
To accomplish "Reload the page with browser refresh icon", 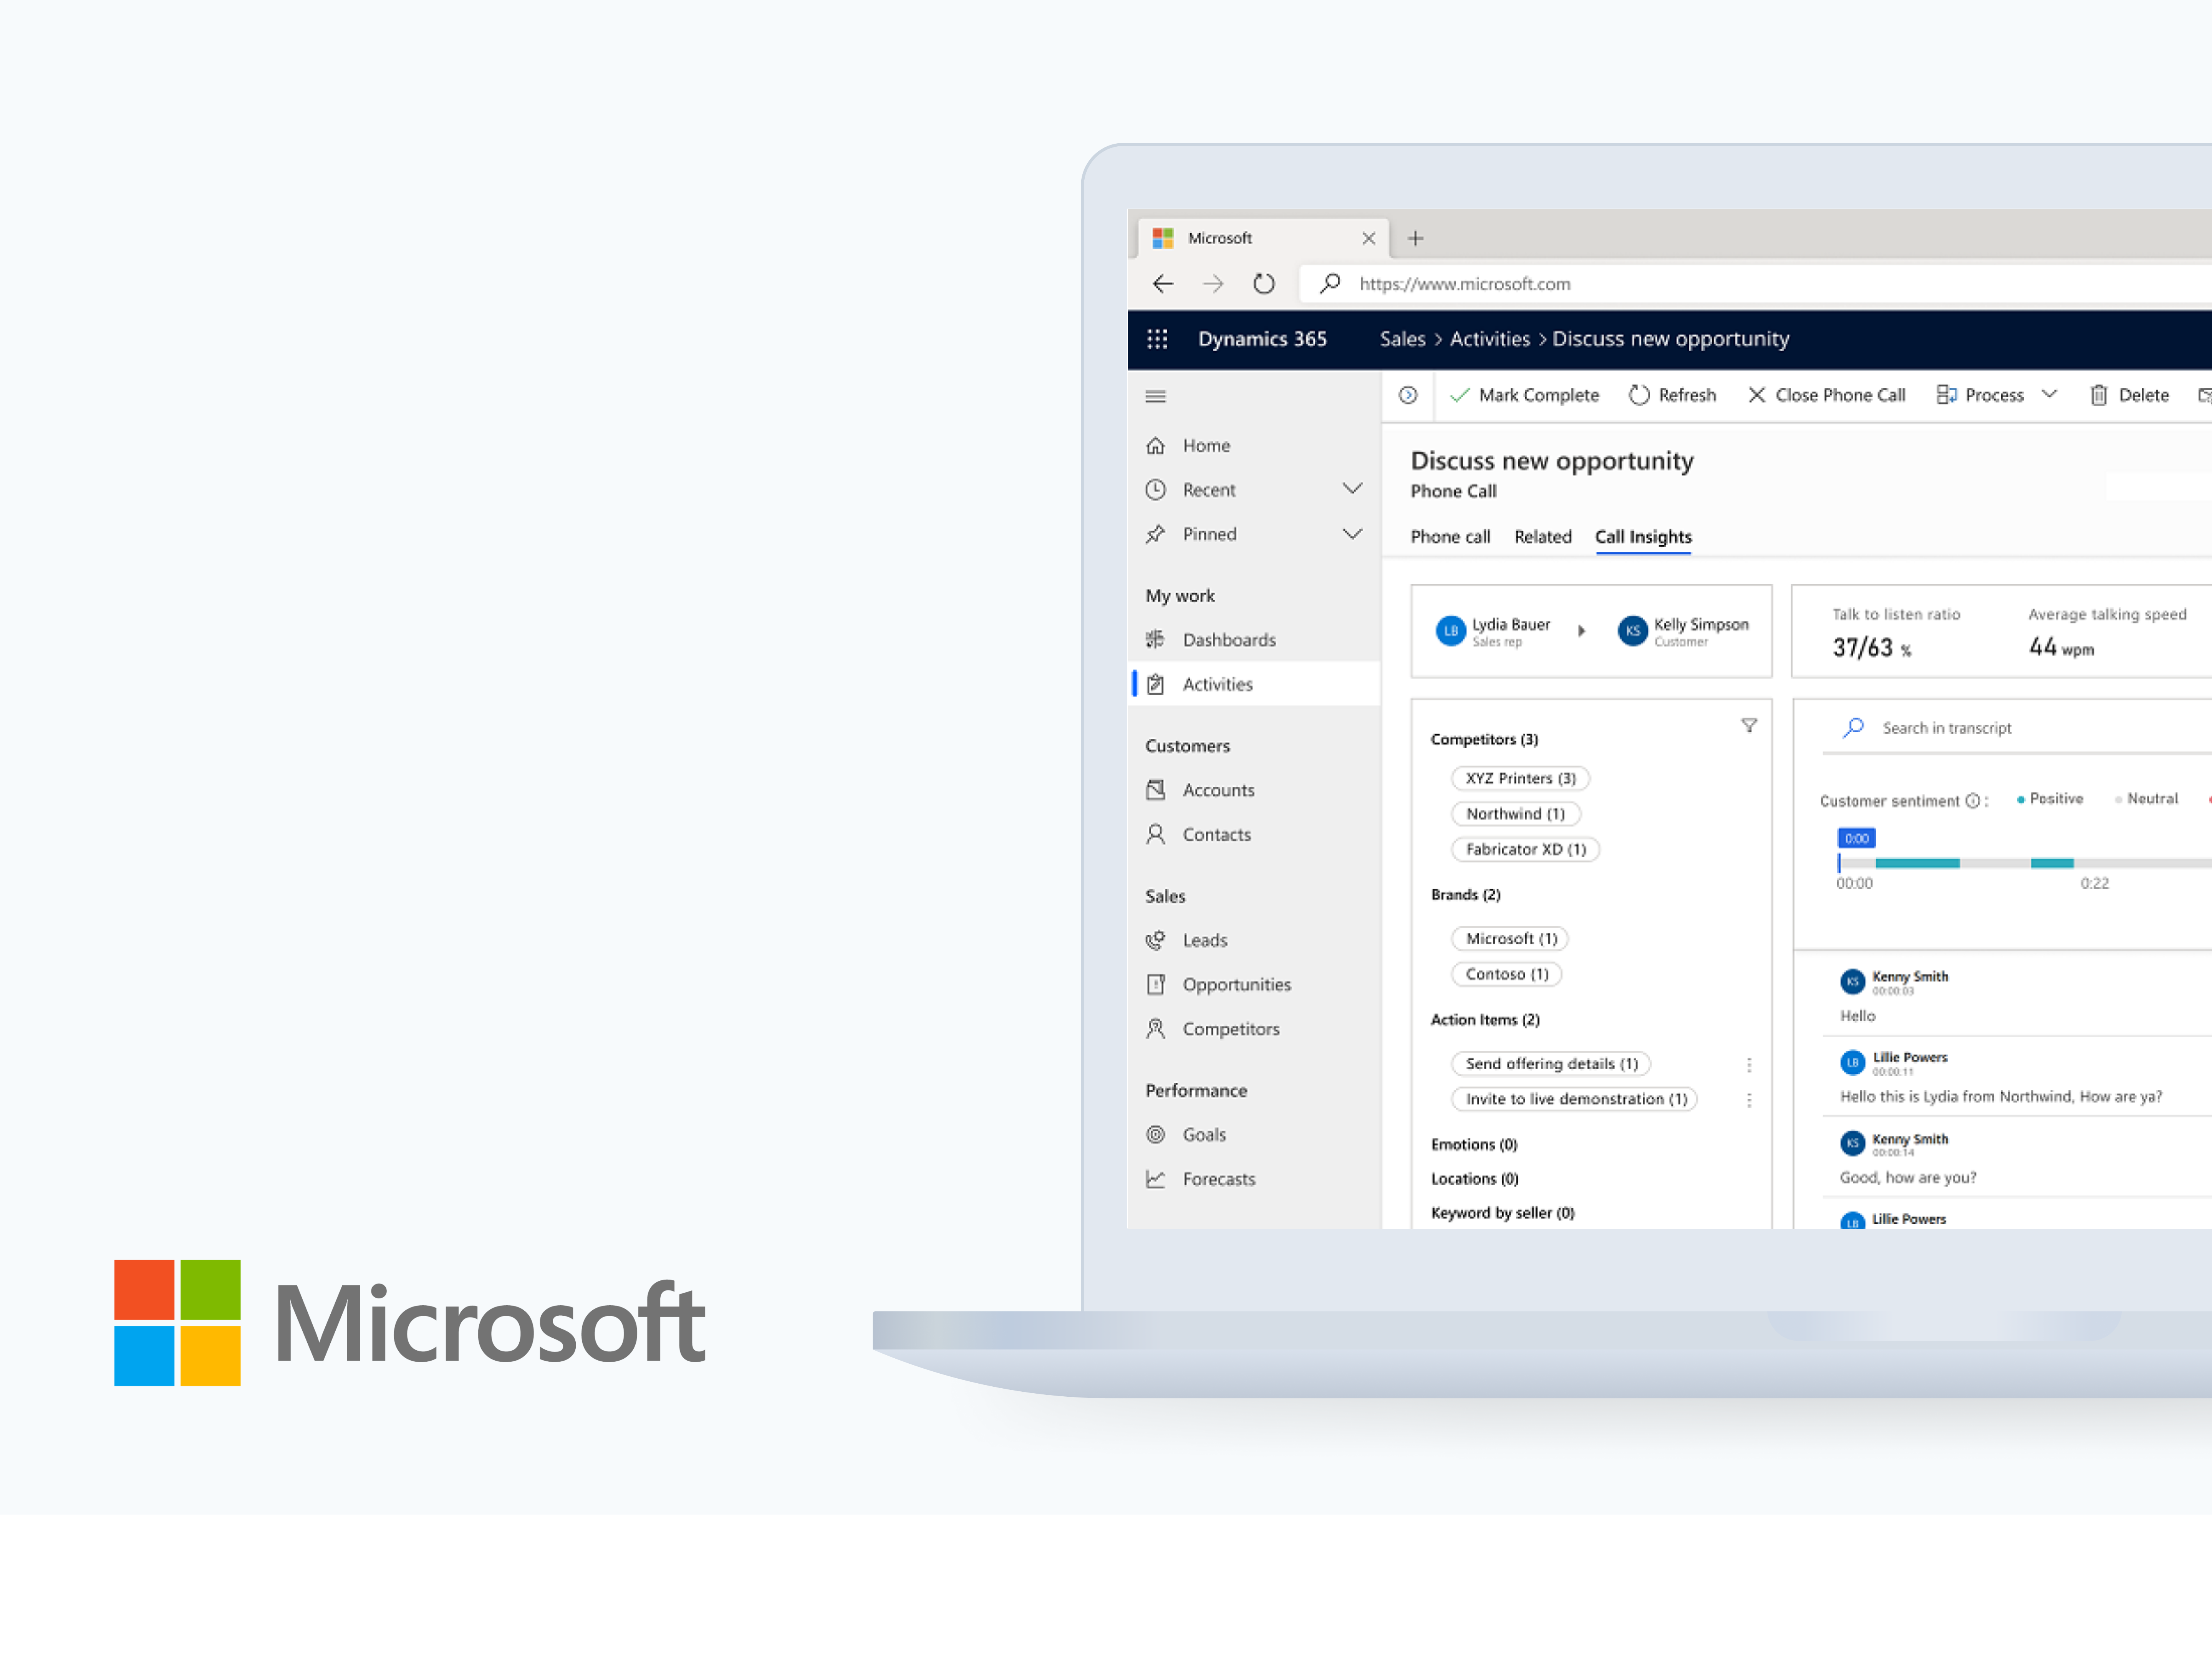I will point(1264,284).
